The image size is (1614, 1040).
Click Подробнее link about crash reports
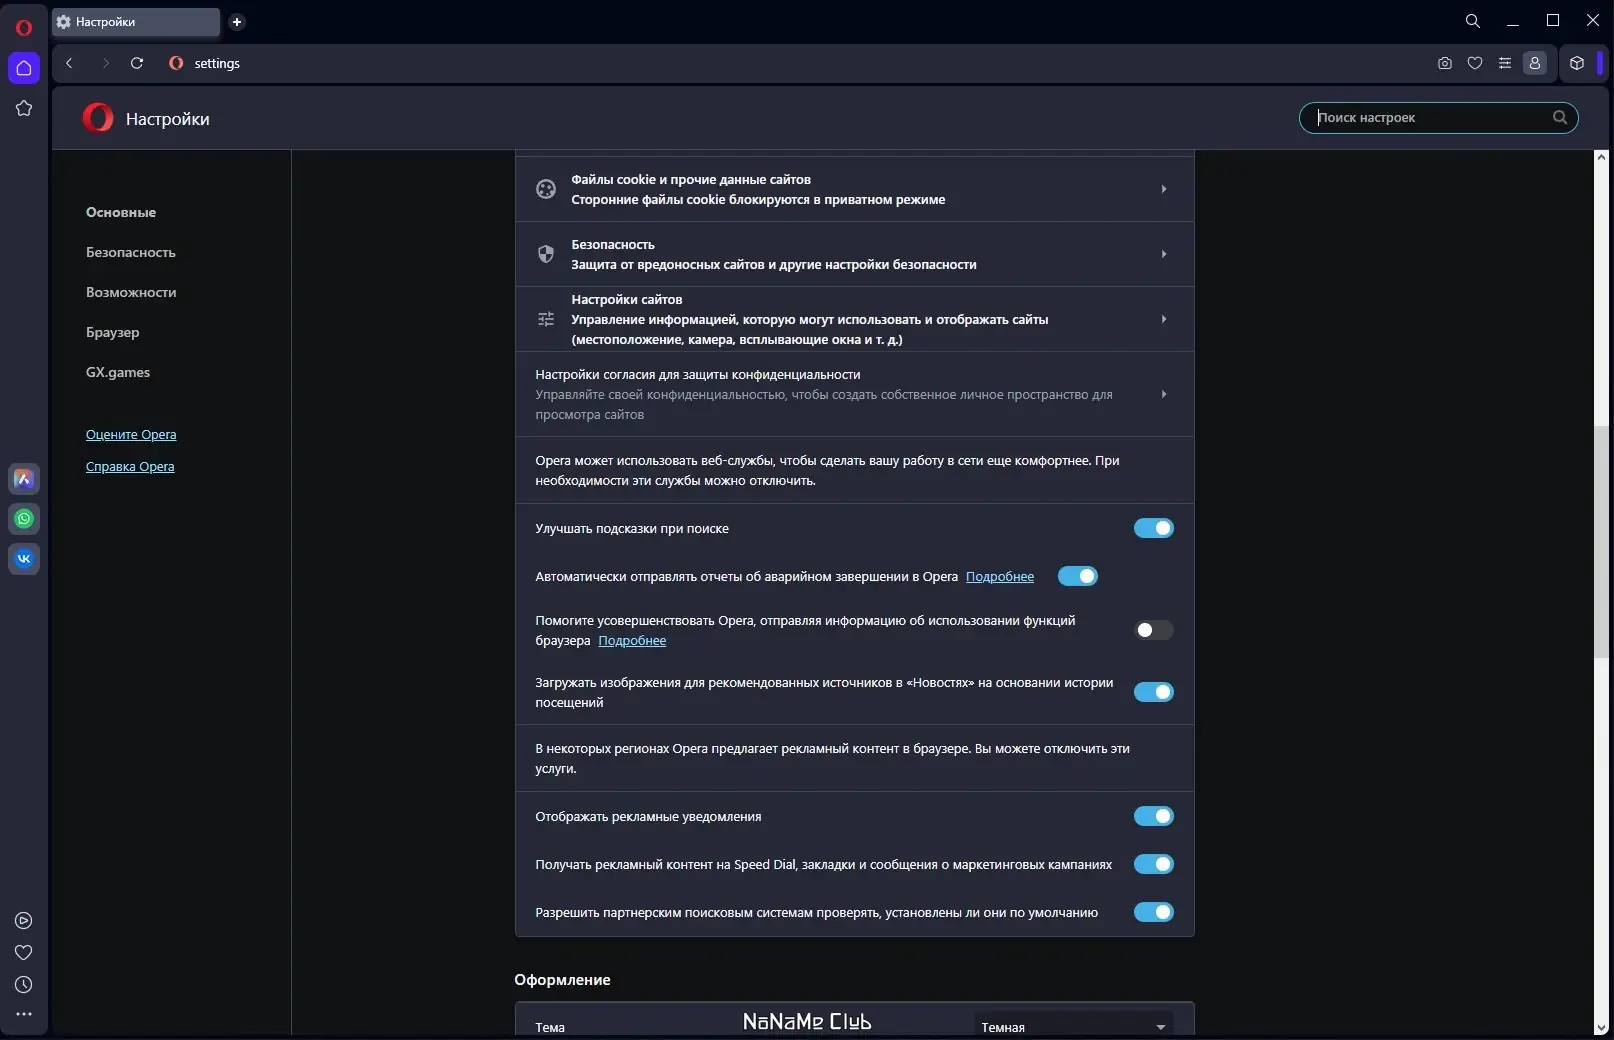pos(1000,576)
